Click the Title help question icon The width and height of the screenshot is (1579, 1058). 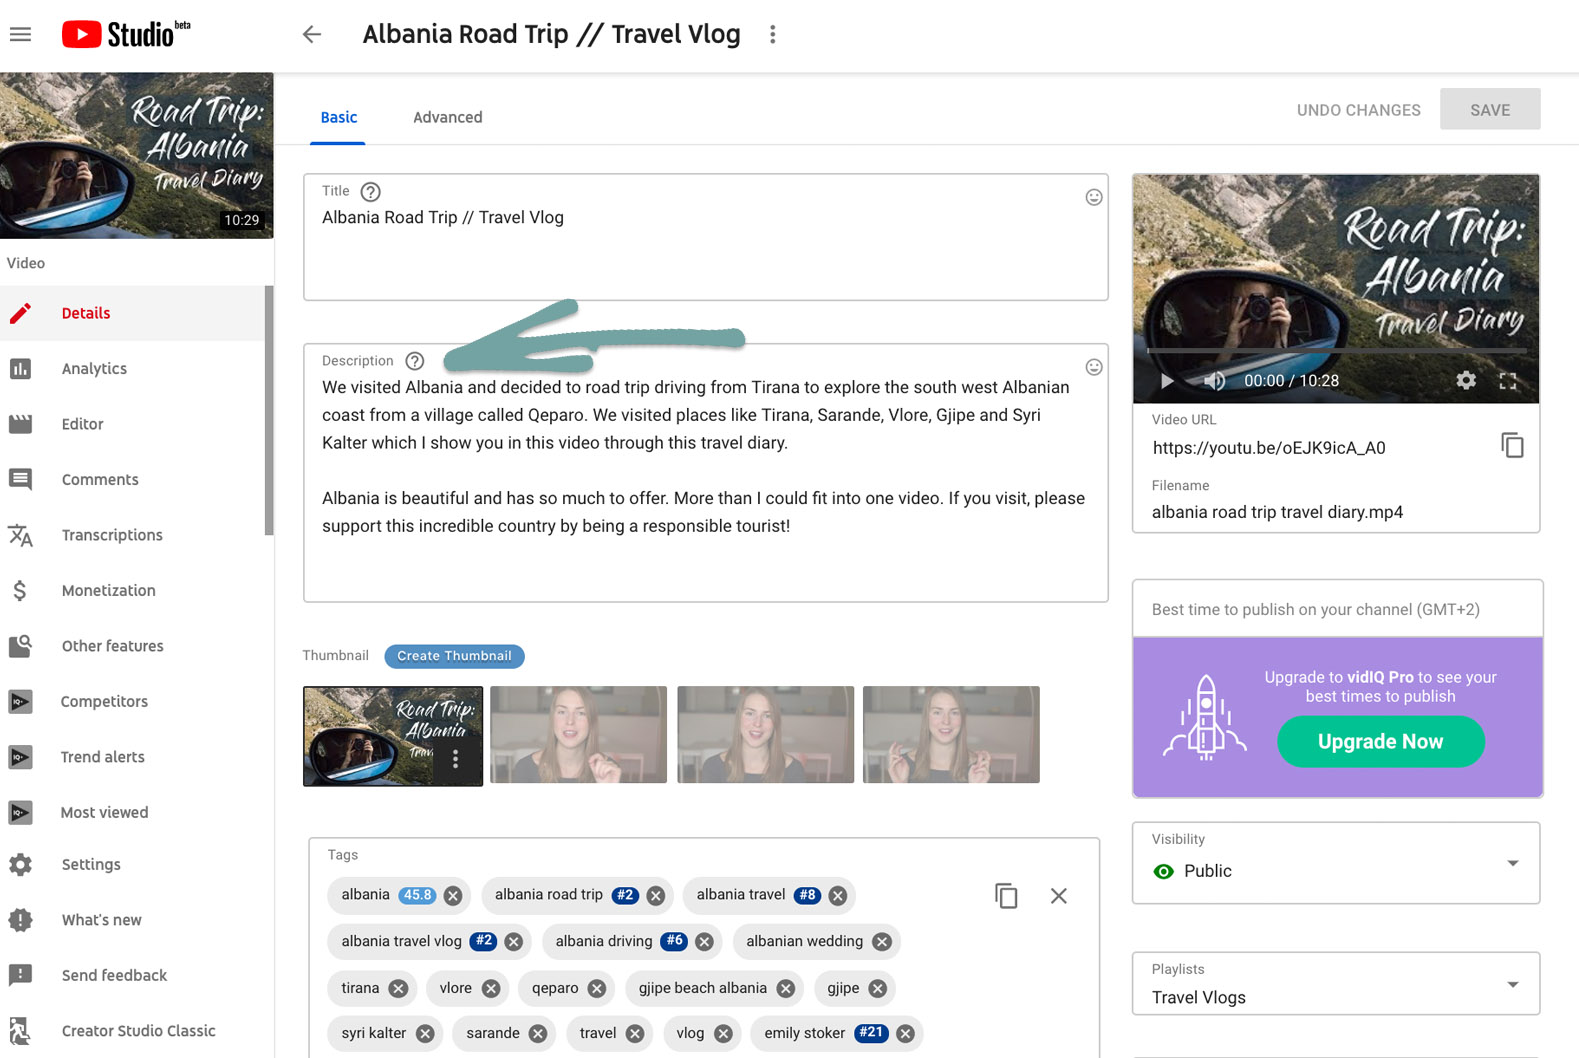click(x=370, y=191)
